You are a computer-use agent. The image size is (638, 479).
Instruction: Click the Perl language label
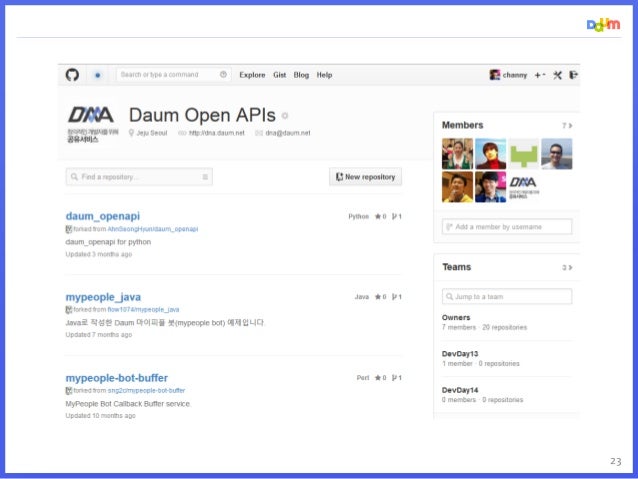click(x=363, y=378)
